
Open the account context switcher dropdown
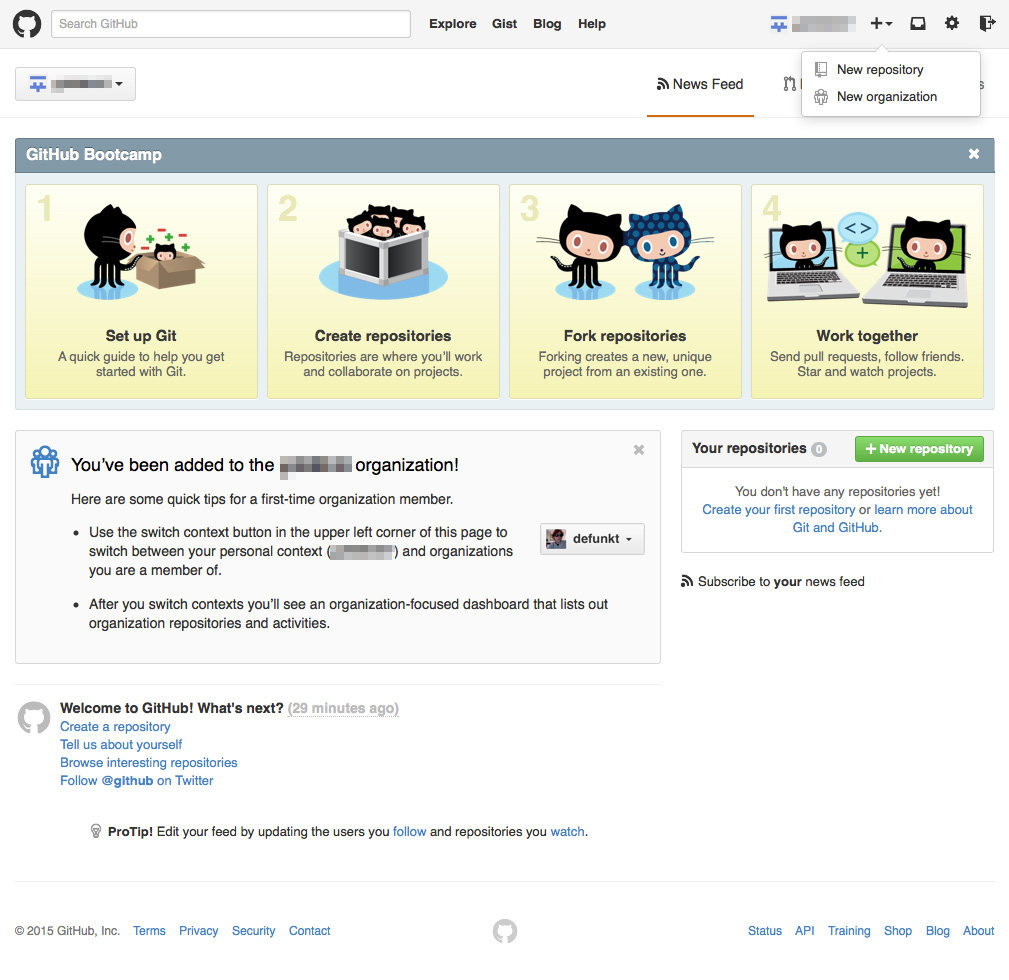pyautogui.click(x=75, y=84)
